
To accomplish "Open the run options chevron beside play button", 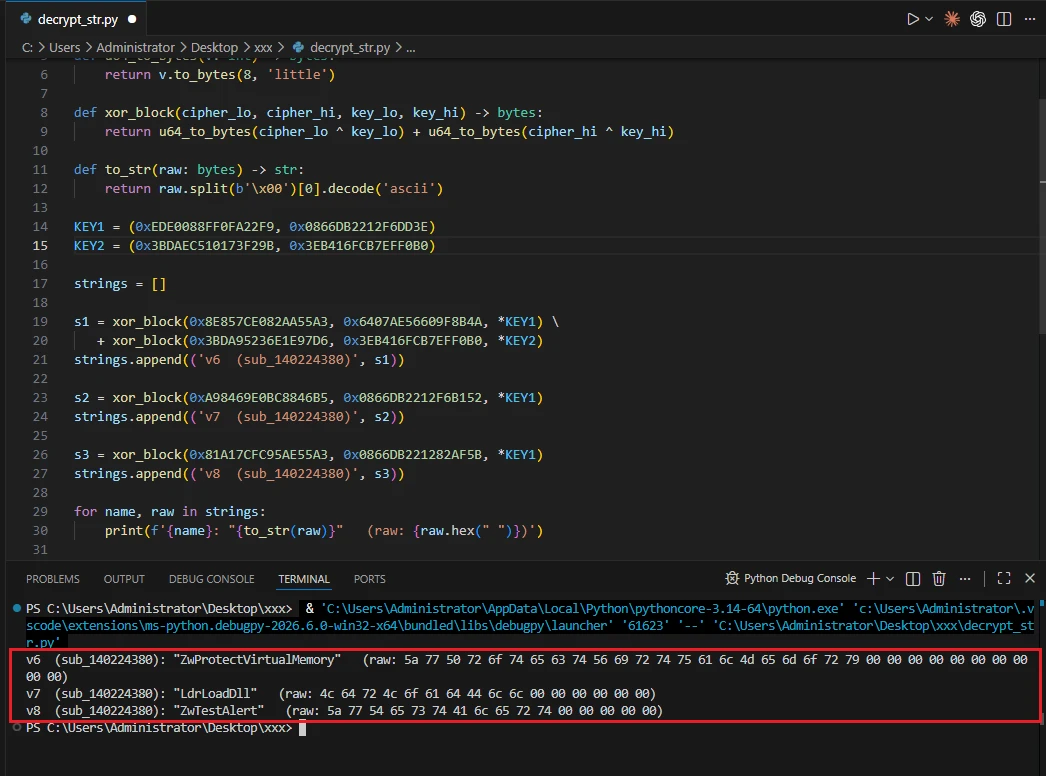I will (x=929, y=19).
